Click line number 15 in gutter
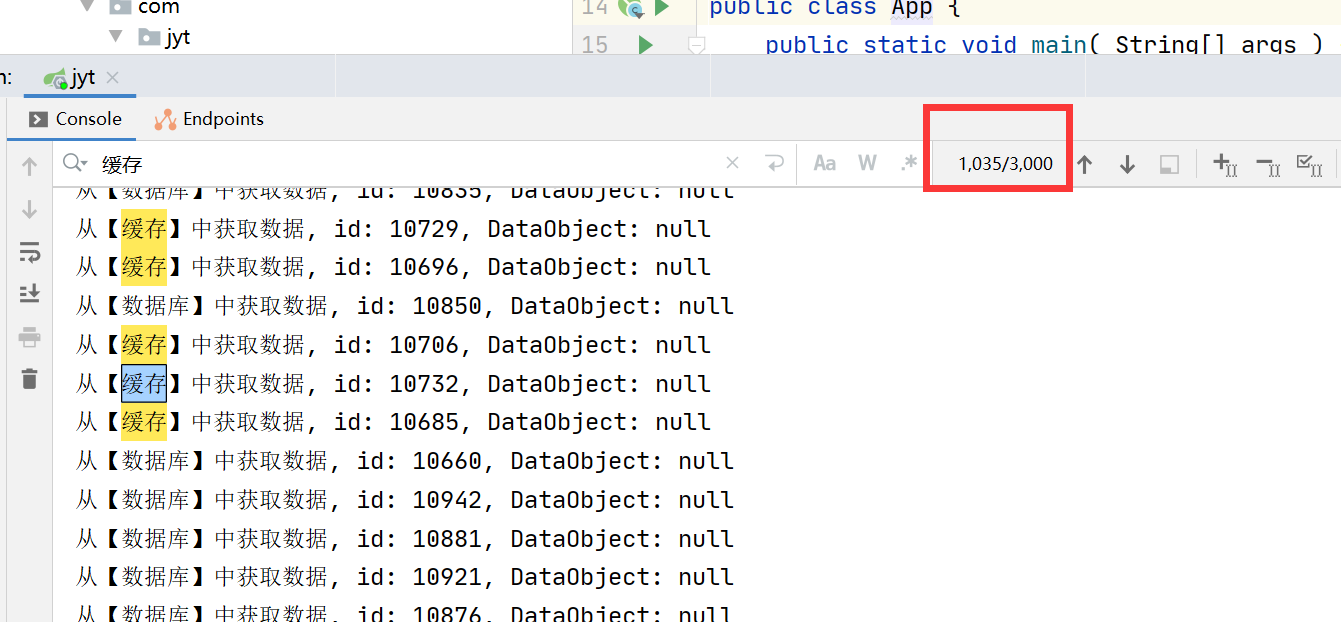 (594, 45)
